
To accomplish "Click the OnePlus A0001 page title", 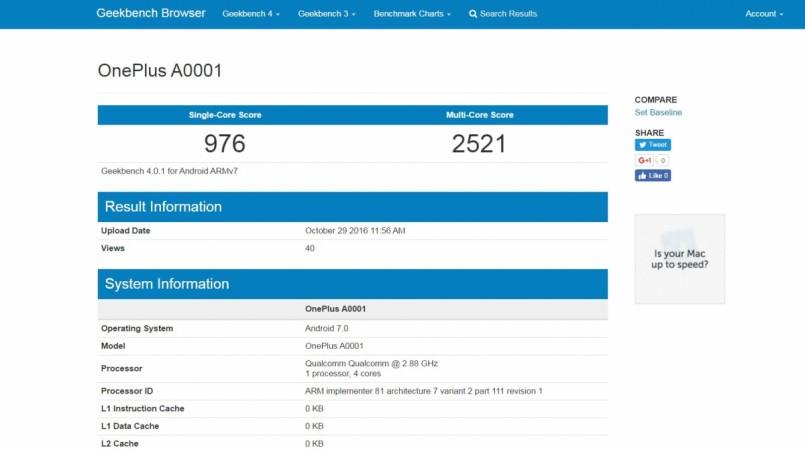I will click(x=160, y=70).
